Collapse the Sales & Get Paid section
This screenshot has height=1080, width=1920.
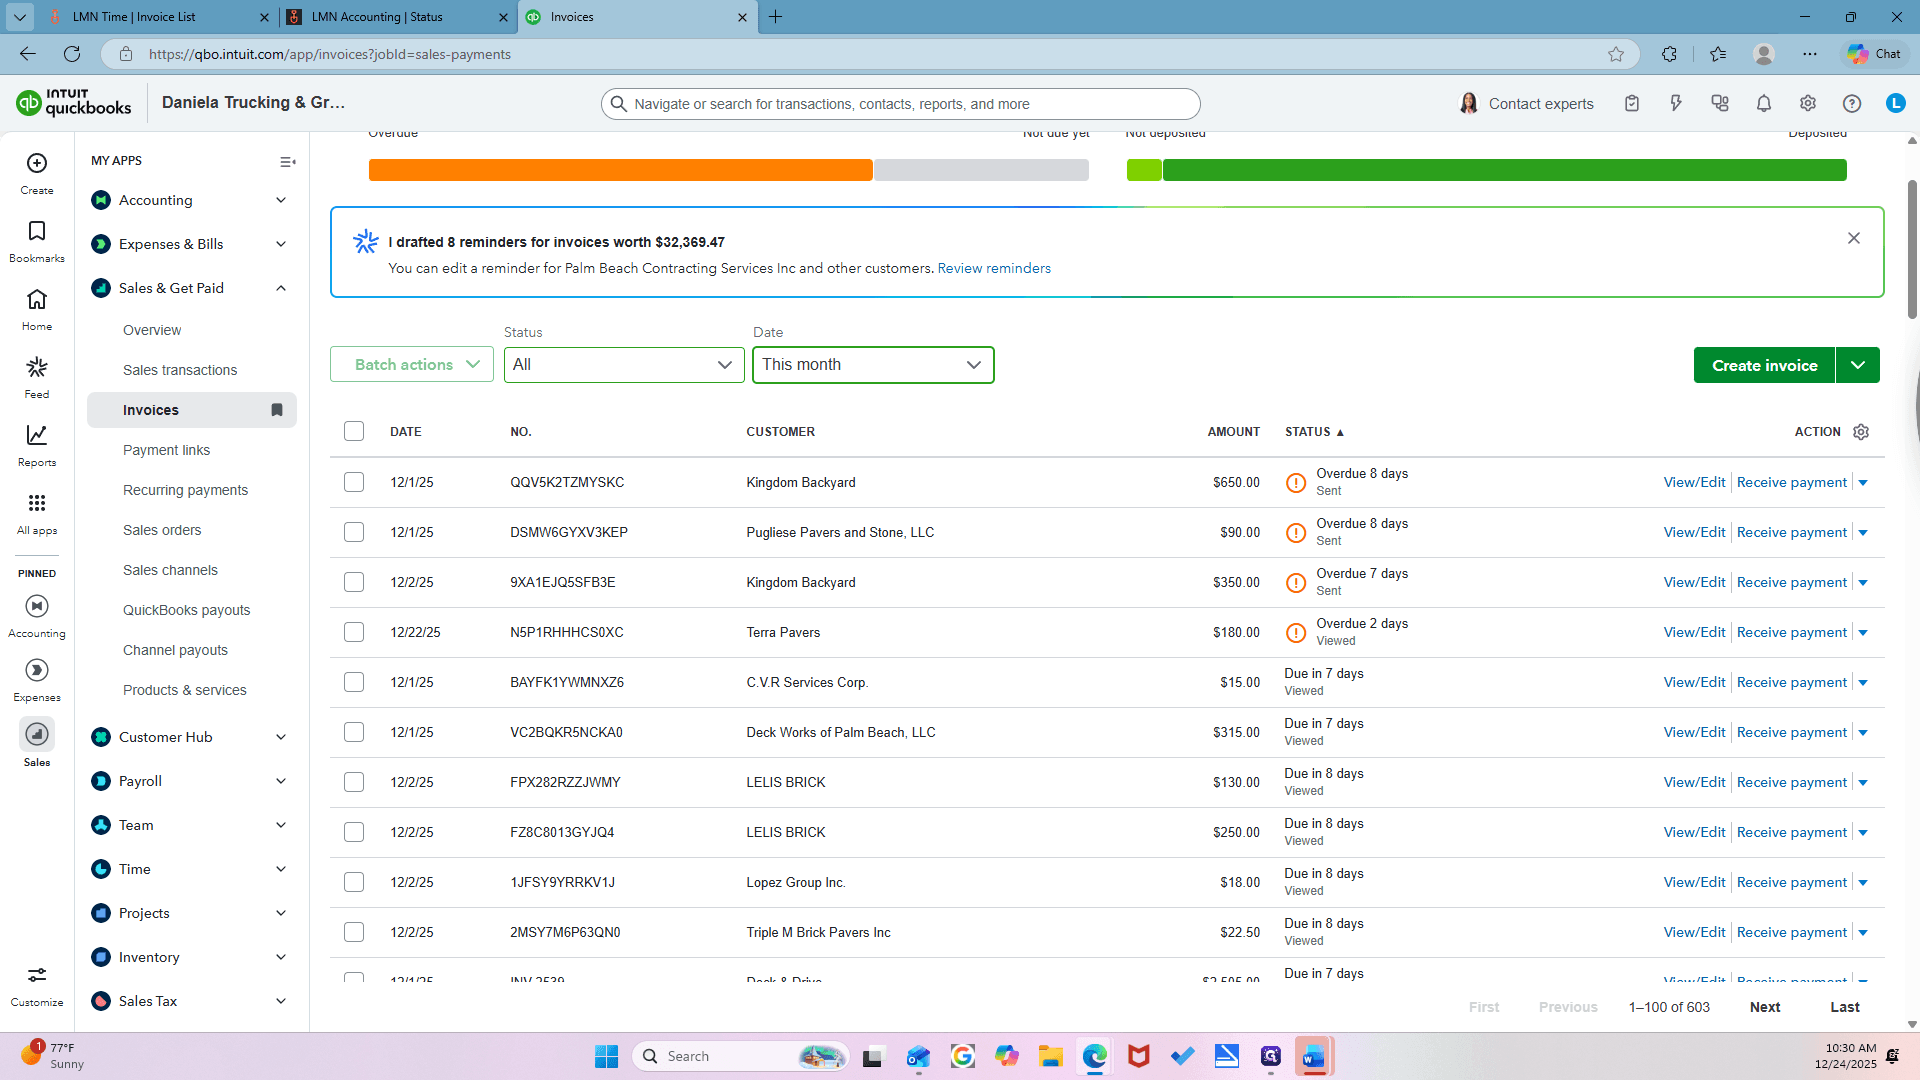click(281, 288)
